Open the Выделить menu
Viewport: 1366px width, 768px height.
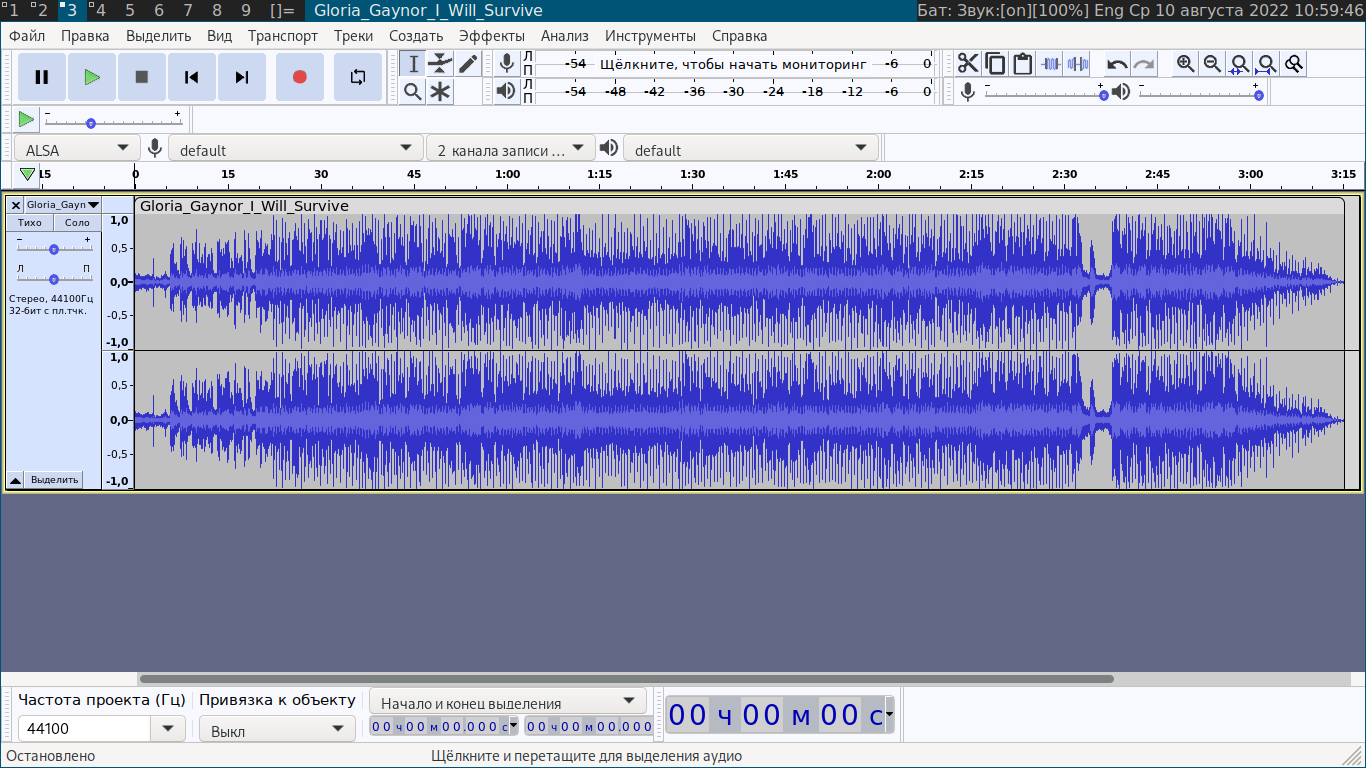(158, 36)
